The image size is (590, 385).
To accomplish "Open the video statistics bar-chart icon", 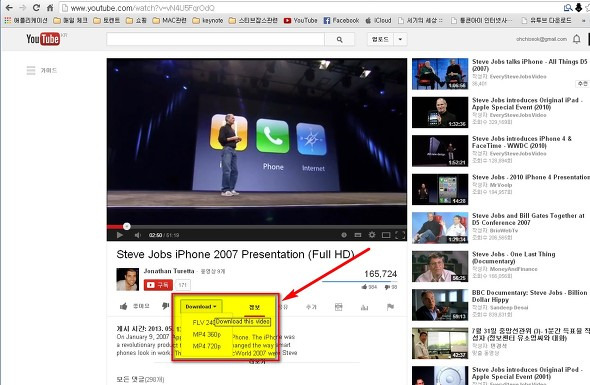I will 364,307.
